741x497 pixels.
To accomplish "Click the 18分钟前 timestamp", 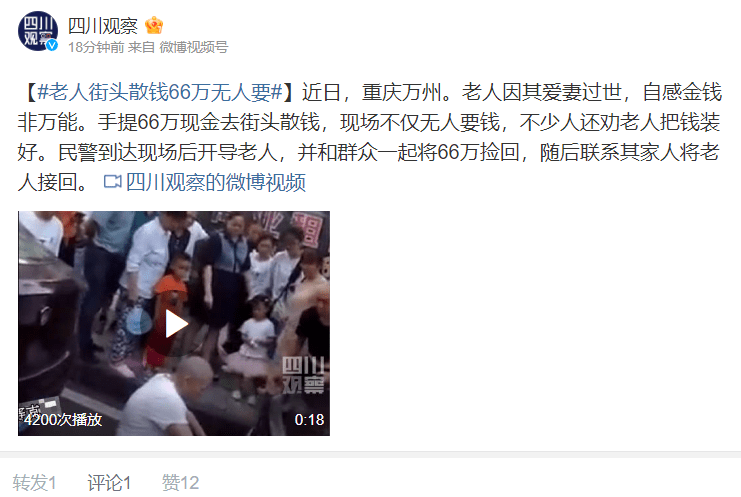I will pos(96,47).
